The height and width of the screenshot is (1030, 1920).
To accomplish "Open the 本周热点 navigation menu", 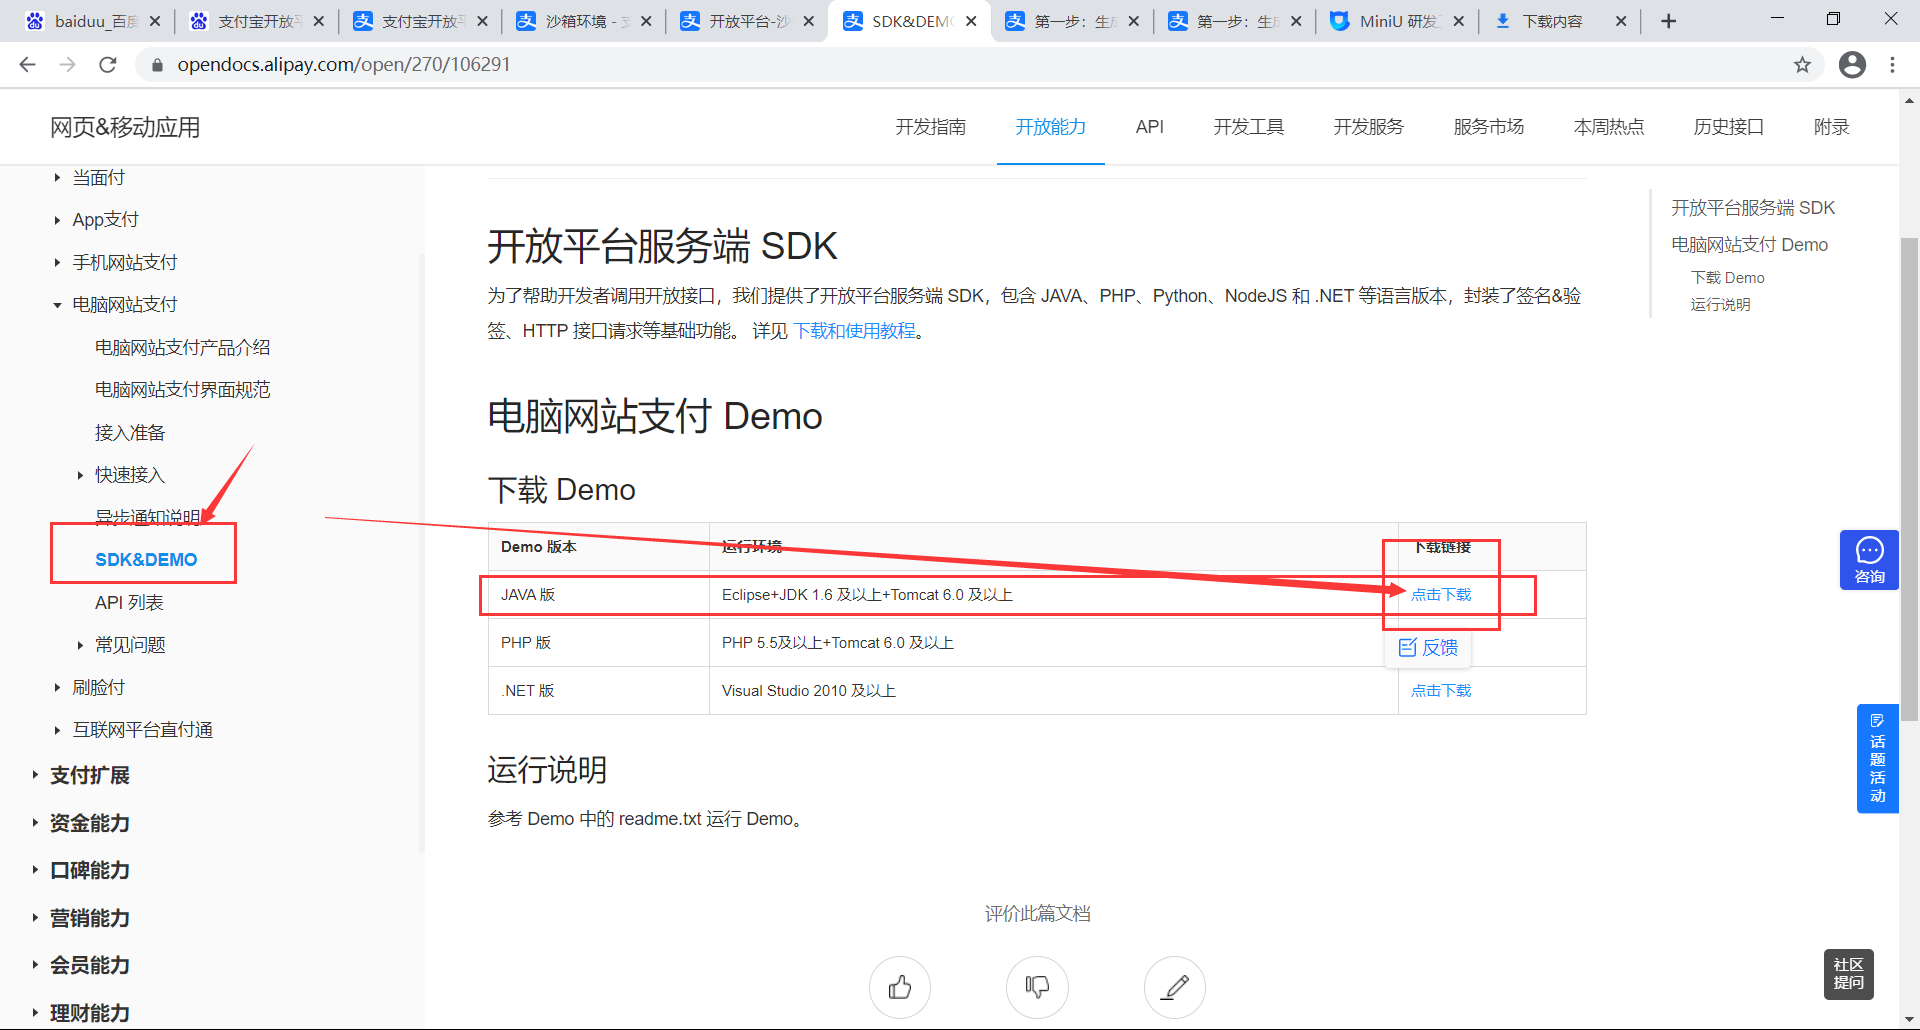I will tap(1609, 127).
